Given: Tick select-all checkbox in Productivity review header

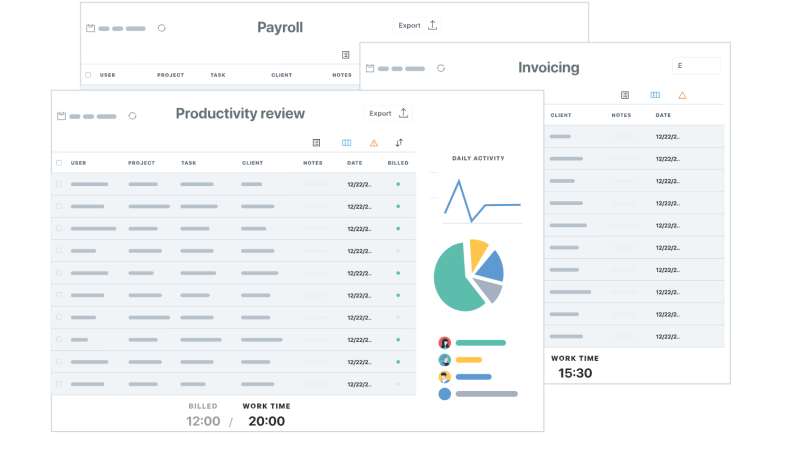Looking at the screenshot, I should 59,163.
